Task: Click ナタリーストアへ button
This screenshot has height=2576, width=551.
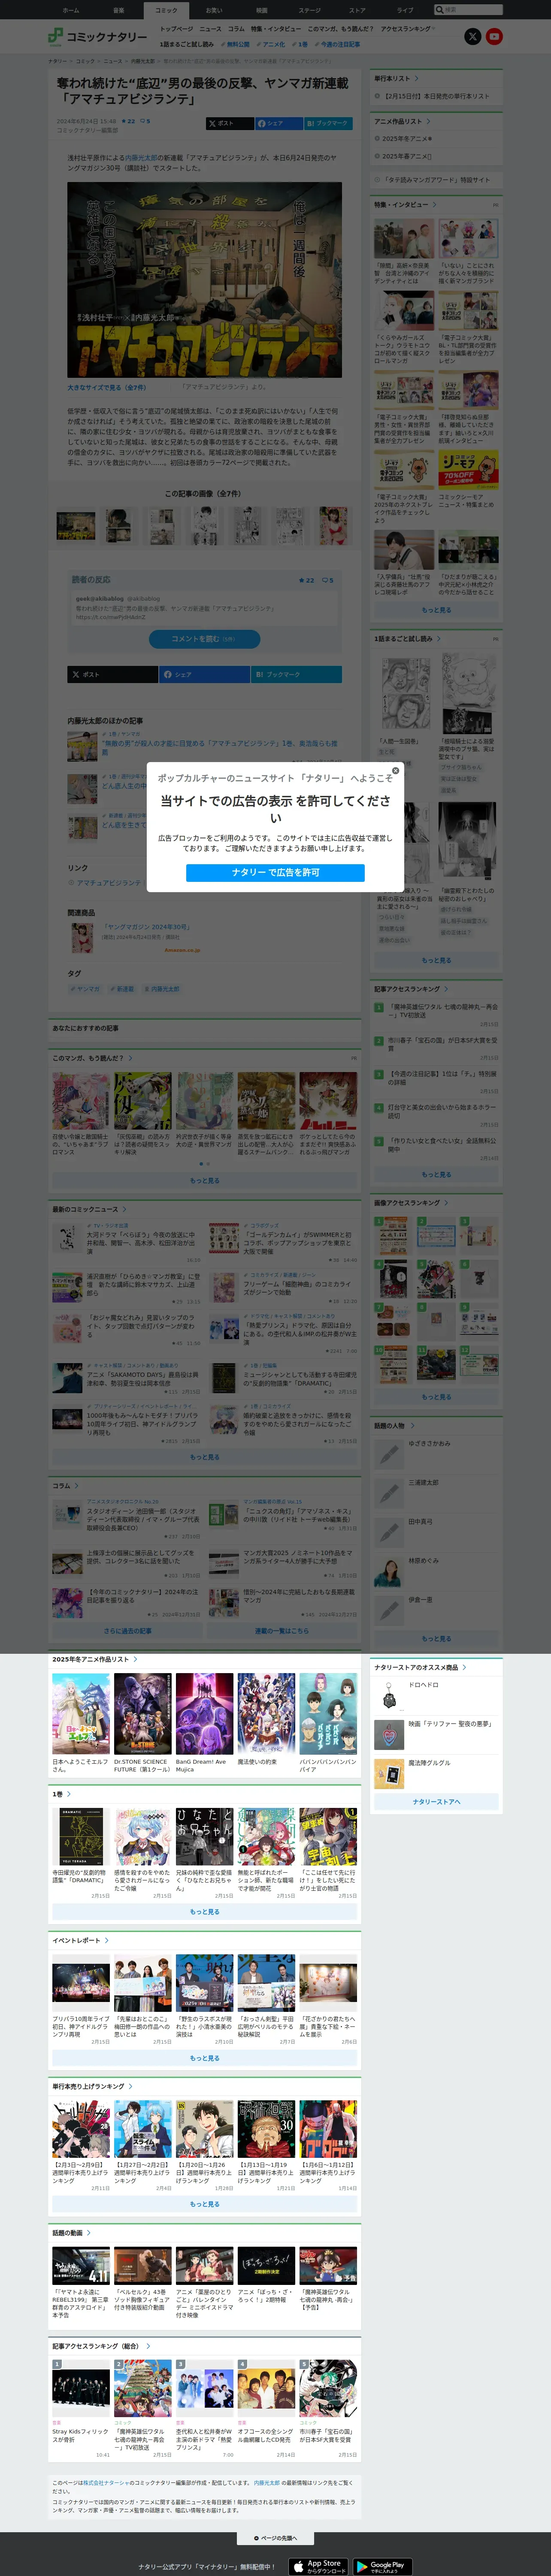Action: [436, 1802]
